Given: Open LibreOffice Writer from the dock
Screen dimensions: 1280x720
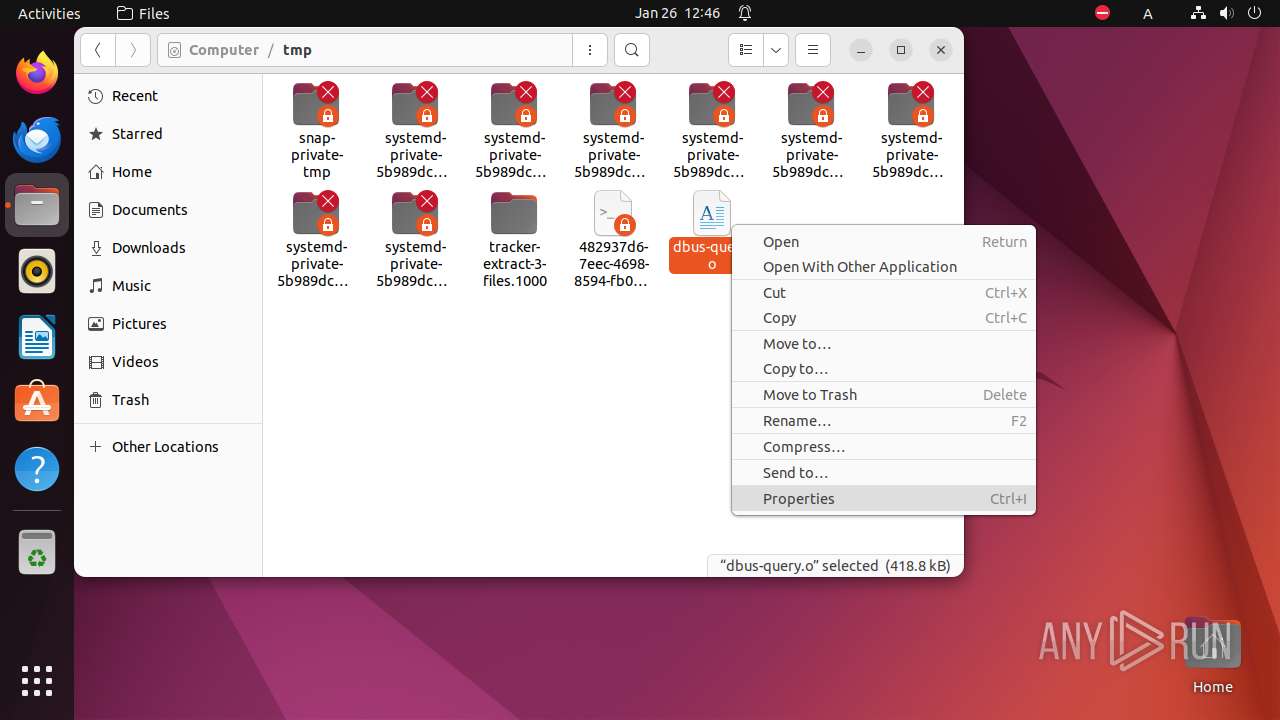Looking at the screenshot, I should point(37,337).
